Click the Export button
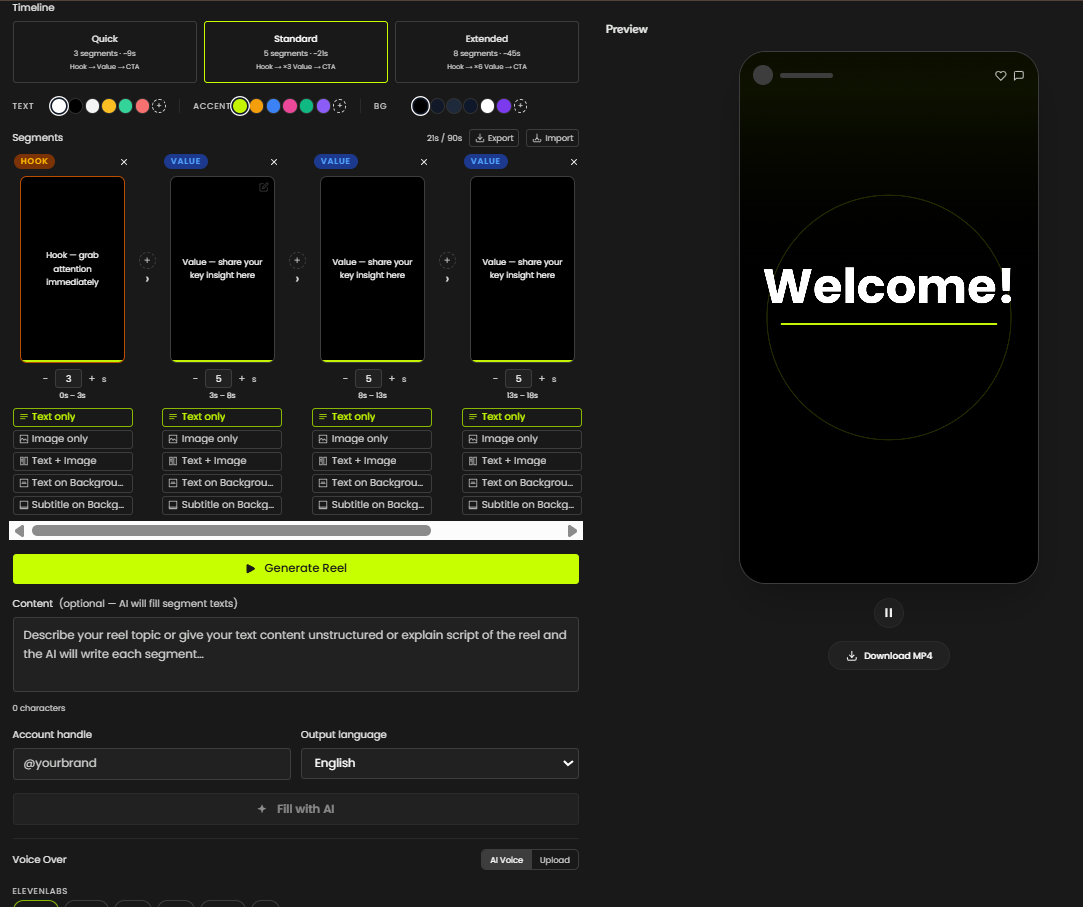The image size is (1083, 907). [494, 138]
